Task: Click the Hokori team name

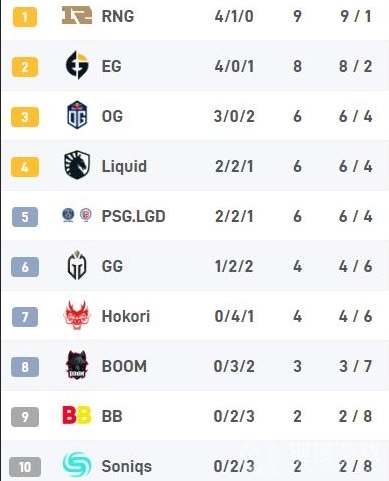Action: click(126, 316)
